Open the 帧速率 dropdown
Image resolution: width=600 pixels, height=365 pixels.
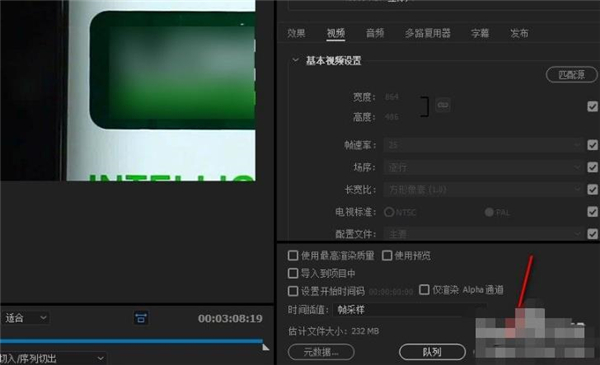pos(483,145)
